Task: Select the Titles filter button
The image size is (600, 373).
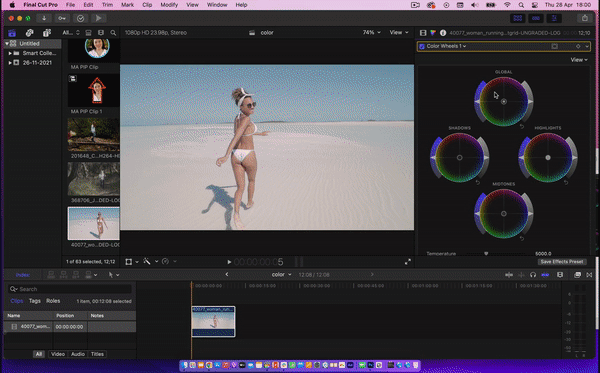Action: pyautogui.click(x=97, y=354)
